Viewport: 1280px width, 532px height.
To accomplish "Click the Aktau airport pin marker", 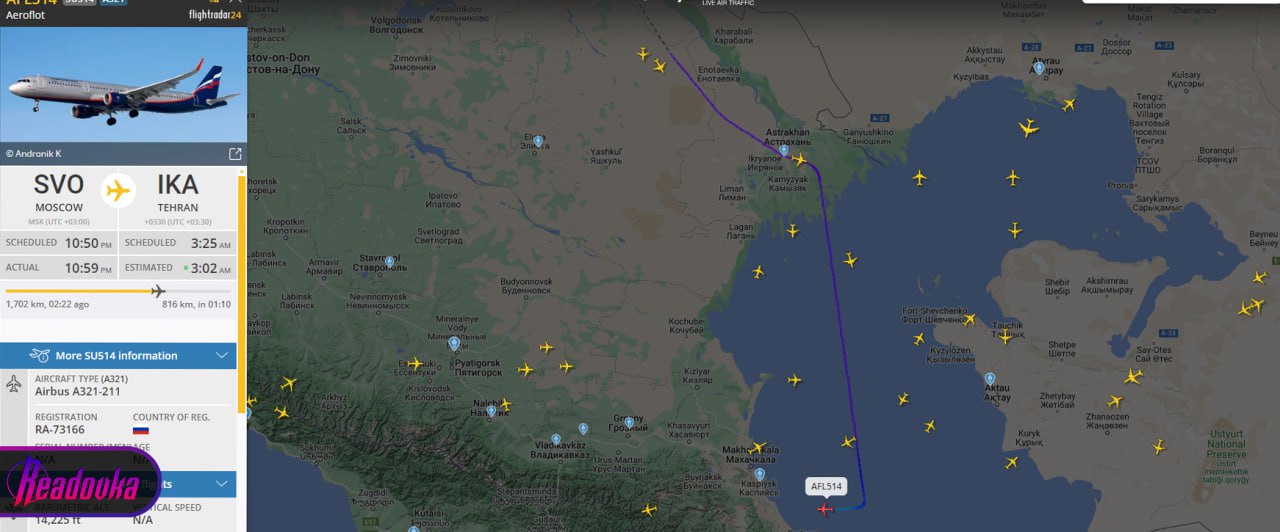I will point(990,379).
